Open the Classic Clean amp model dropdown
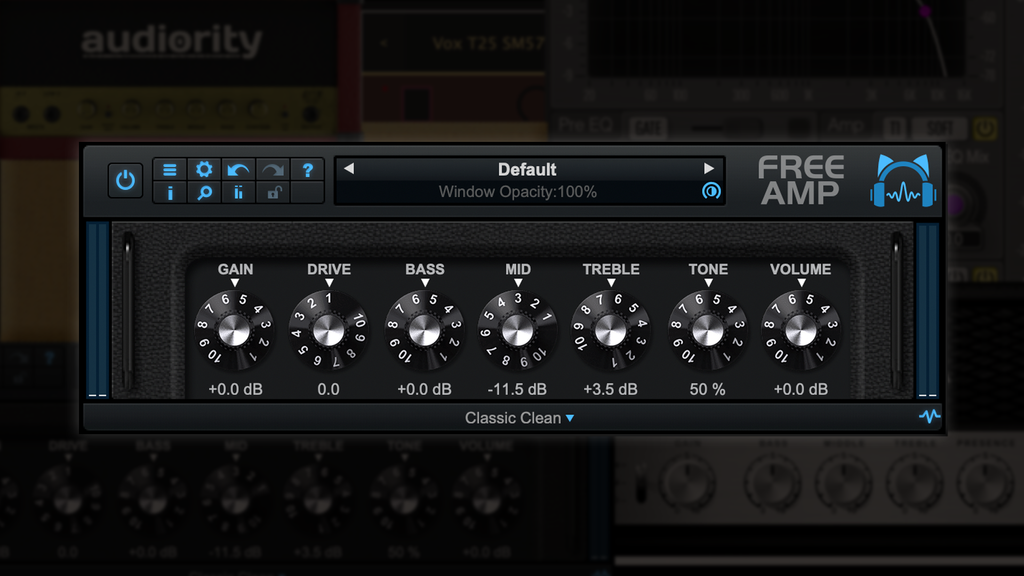This screenshot has width=1024, height=576. coord(519,418)
